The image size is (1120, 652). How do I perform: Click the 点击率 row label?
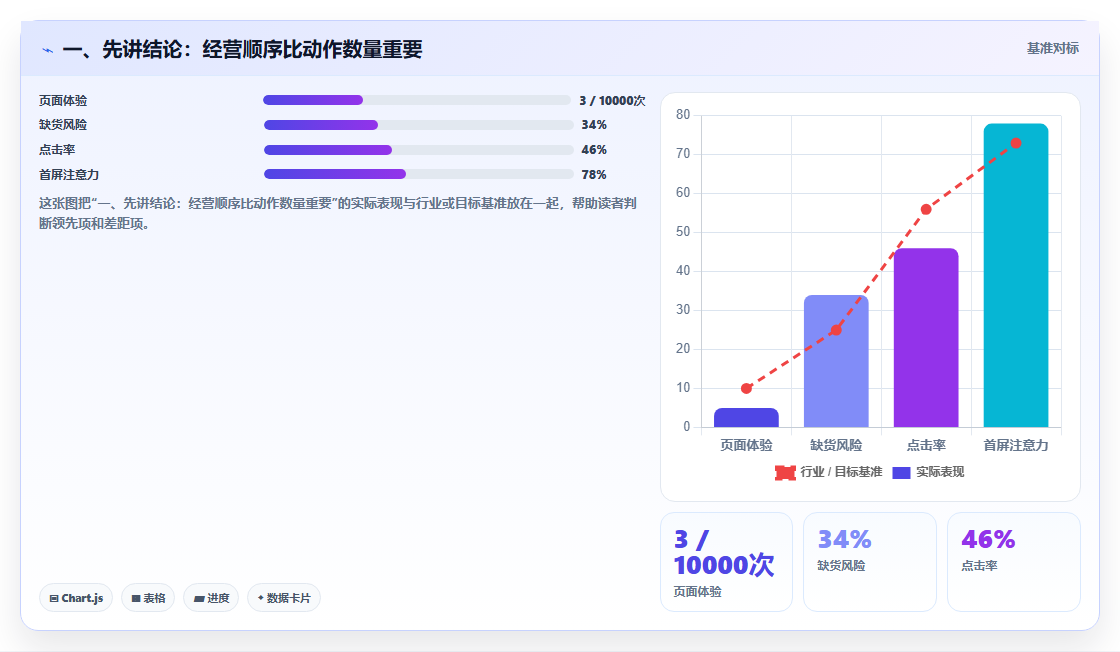[57, 150]
